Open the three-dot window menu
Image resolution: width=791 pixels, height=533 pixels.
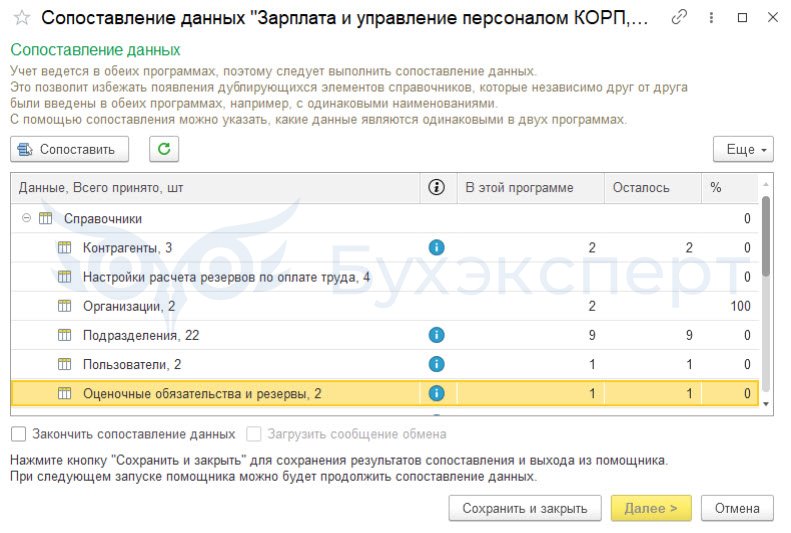711,18
